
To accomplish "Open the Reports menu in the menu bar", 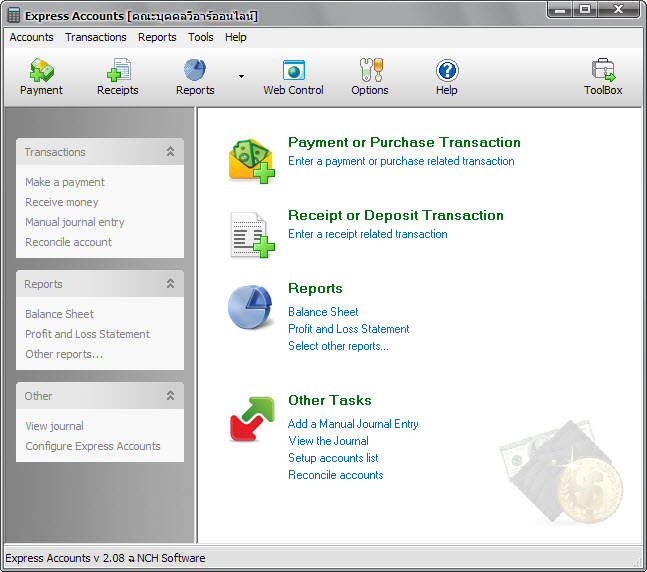I will (157, 37).
